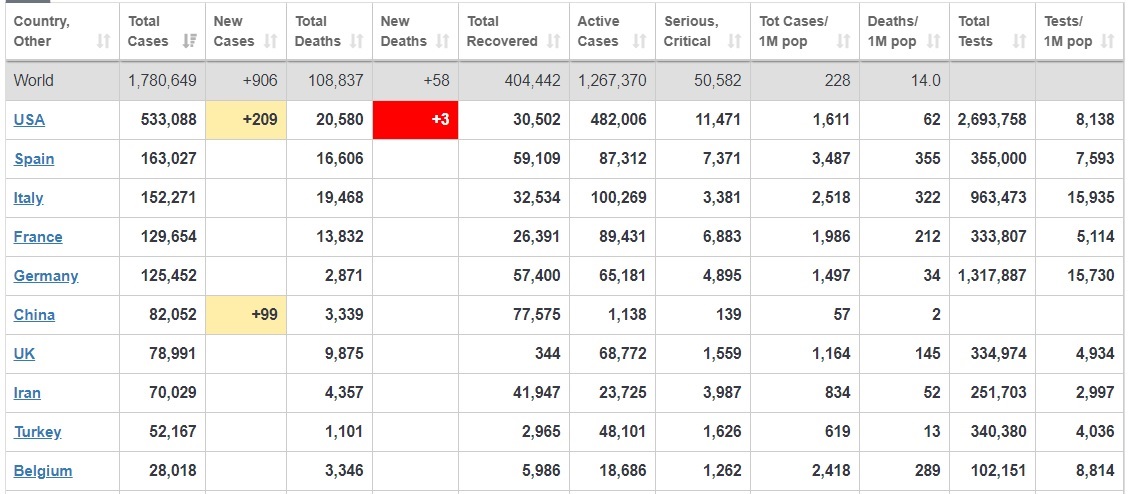Click France total tests 333,807

999,236
